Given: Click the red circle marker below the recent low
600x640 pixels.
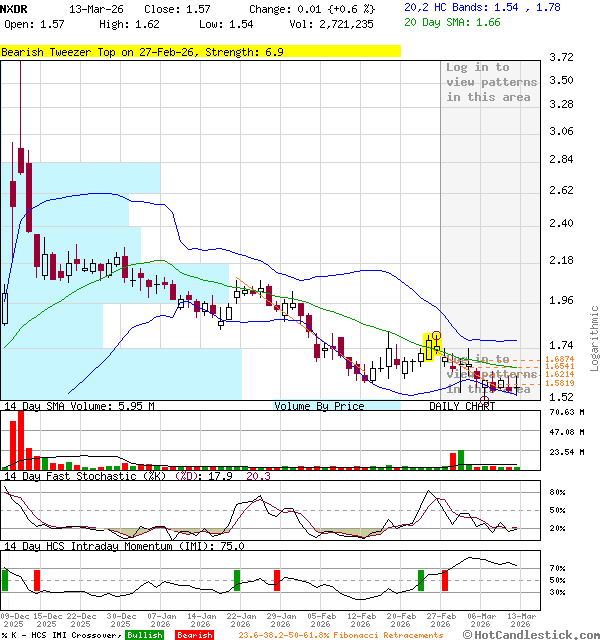Looking at the screenshot, I should coord(485,400).
